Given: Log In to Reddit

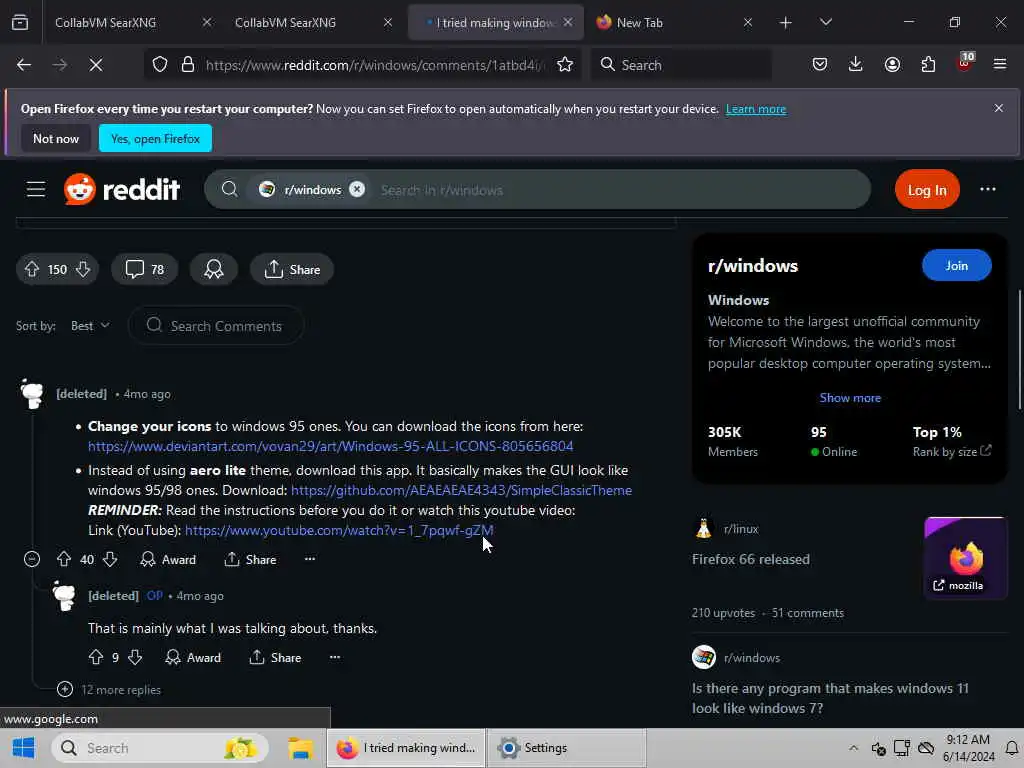Looking at the screenshot, I should pyautogui.click(x=927, y=189).
